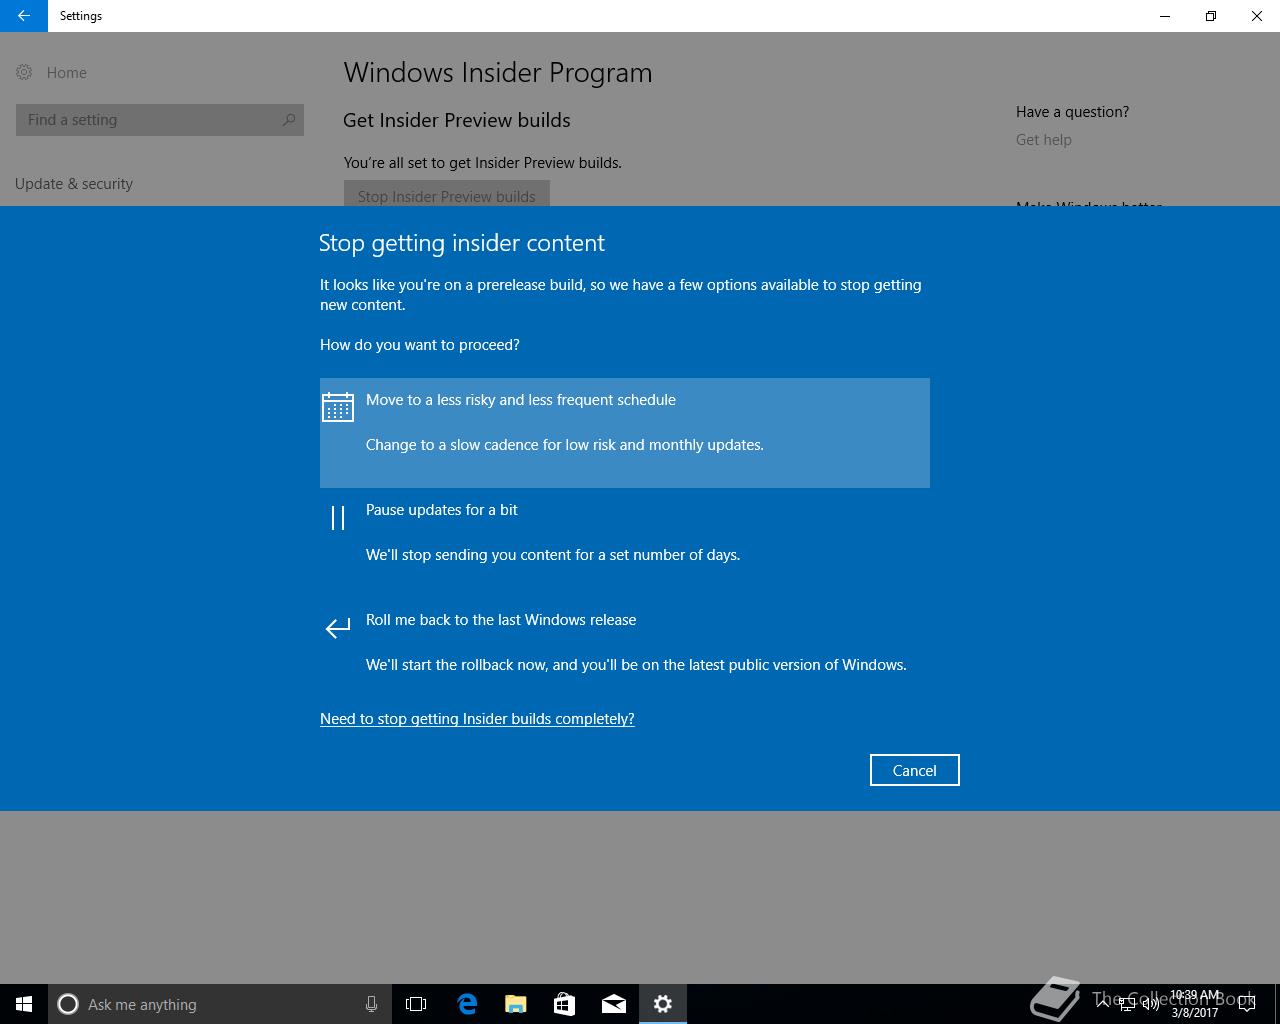
Task: Open Windows Store from taskbar
Action: click(564, 1004)
